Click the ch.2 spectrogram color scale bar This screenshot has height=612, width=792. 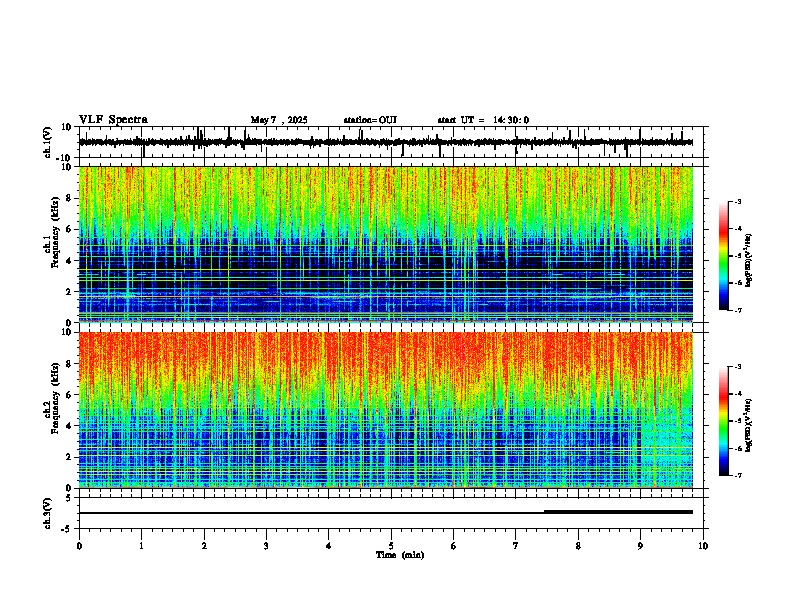pos(724,421)
